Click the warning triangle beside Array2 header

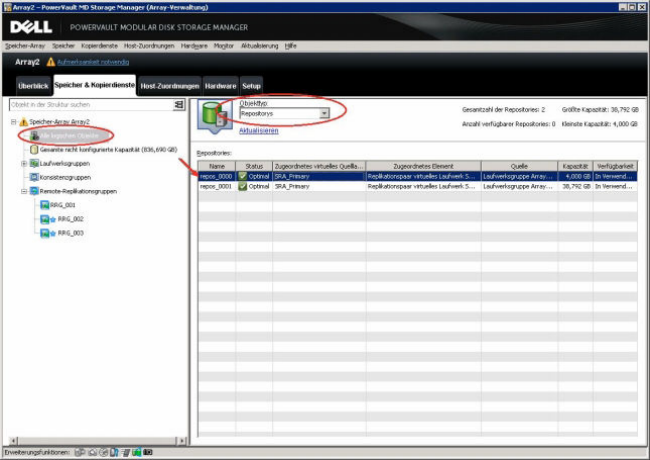click(x=51, y=62)
